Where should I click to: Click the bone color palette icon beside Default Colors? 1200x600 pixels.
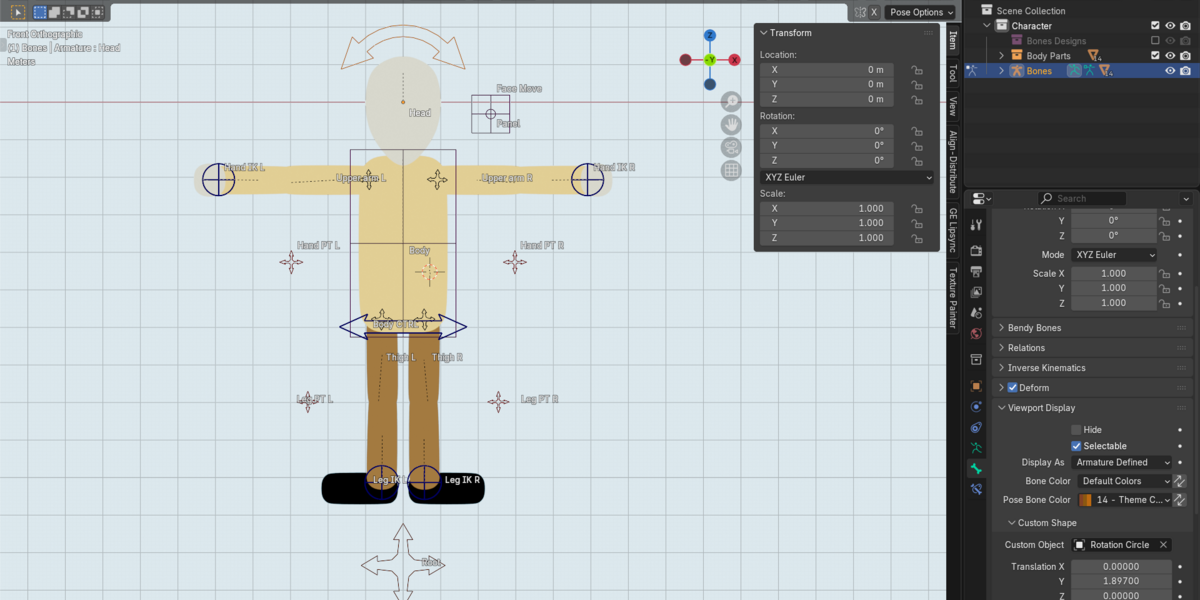tap(1179, 481)
